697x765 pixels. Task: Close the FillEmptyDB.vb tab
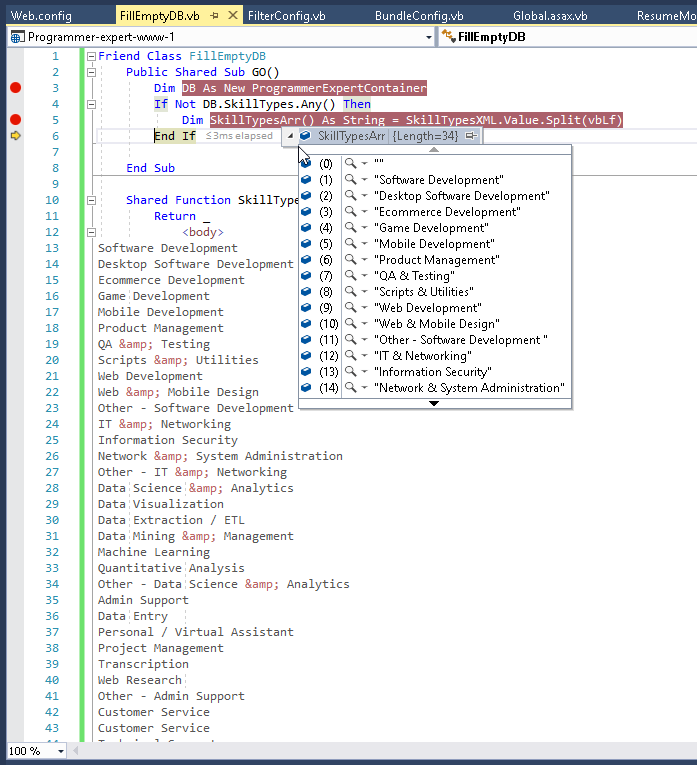(x=233, y=16)
